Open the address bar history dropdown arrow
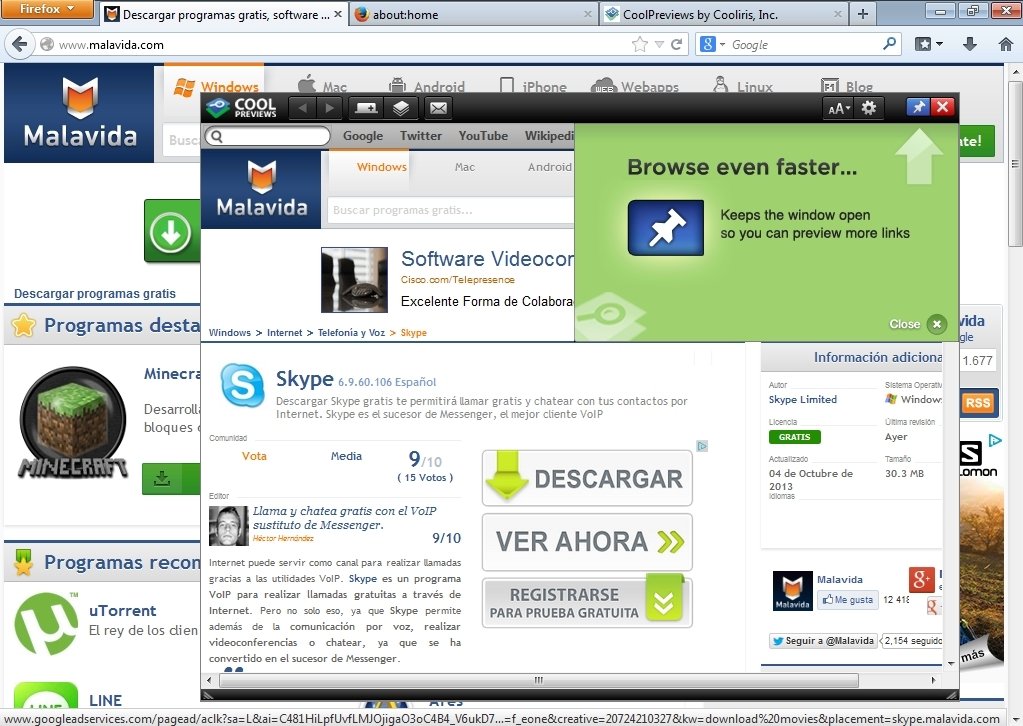The image size is (1023, 726). point(659,44)
